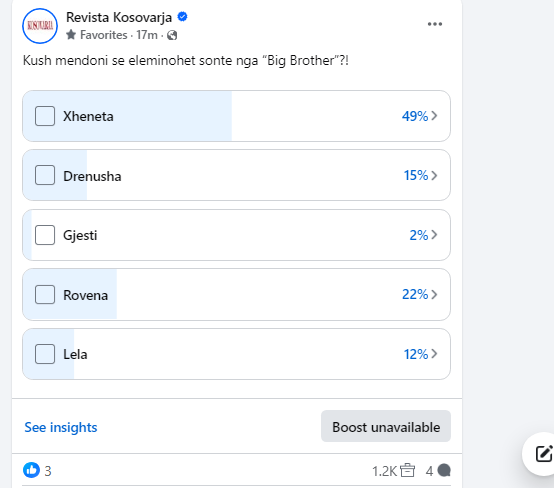Screen dimensions: 554x488
Task: Click the globe public audience icon
Action: coord(172,35)
